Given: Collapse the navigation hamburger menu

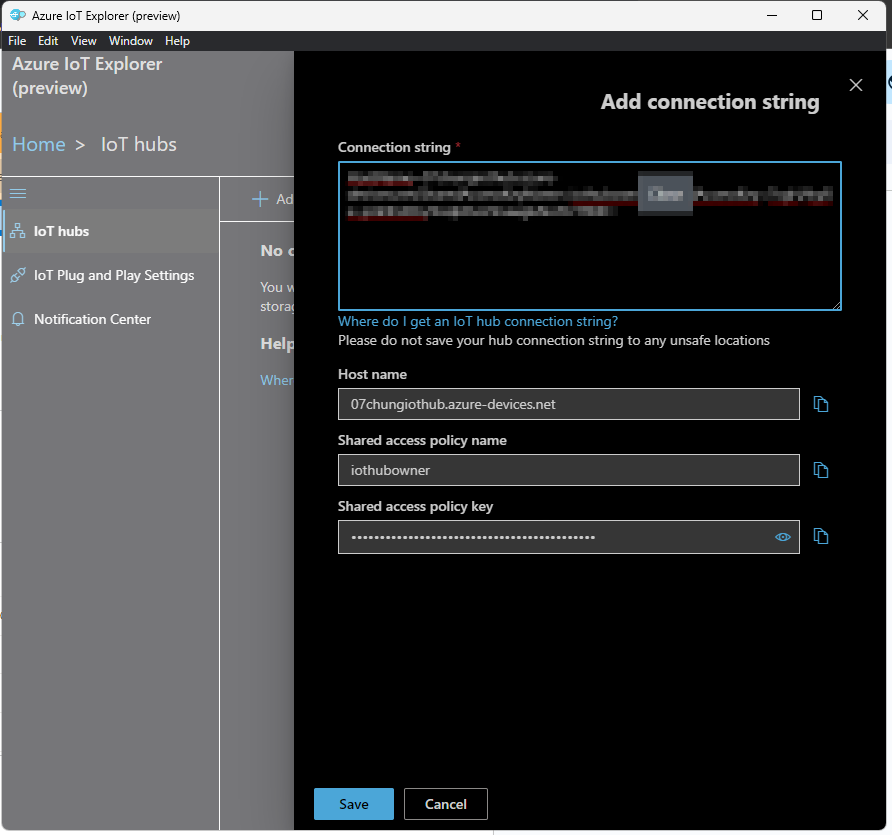Looking at the screenshot, I should [x=18, y=193].
